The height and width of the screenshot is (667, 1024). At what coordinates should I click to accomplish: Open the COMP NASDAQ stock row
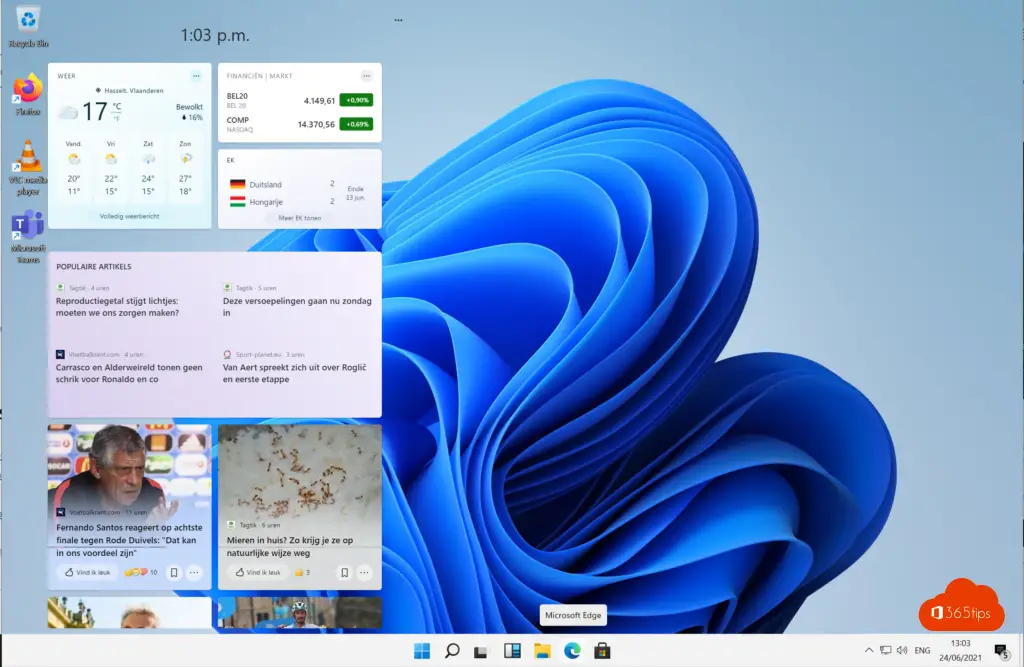[x=300, y=124]
